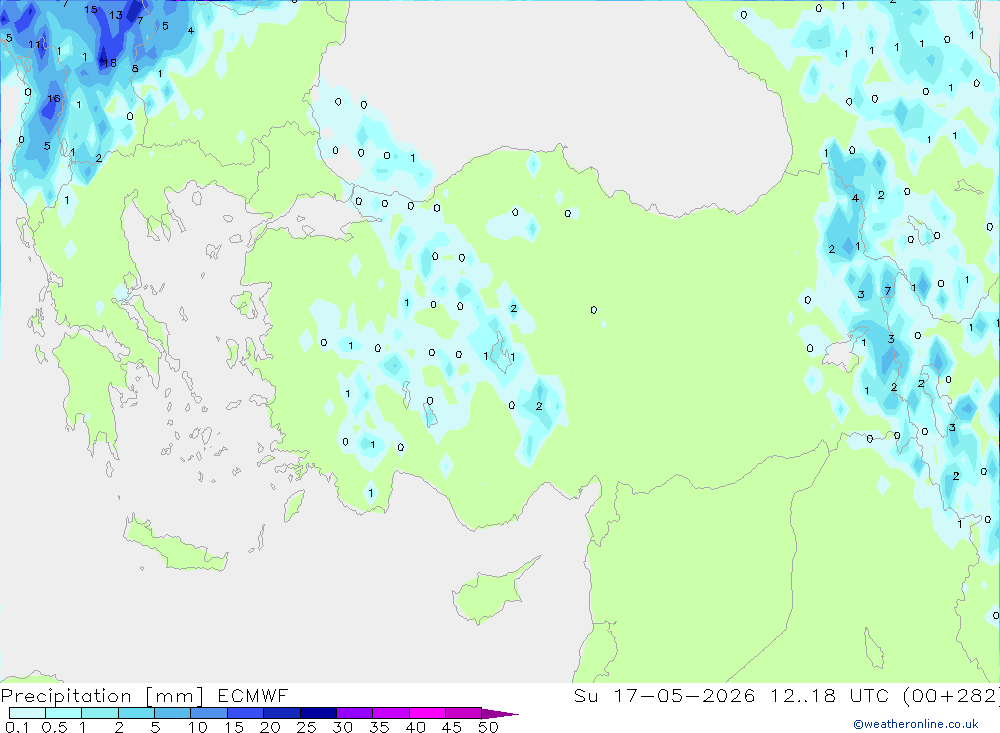Click the legend label "45"
This screenshot has height=733, width=1000.
[452, 727]
